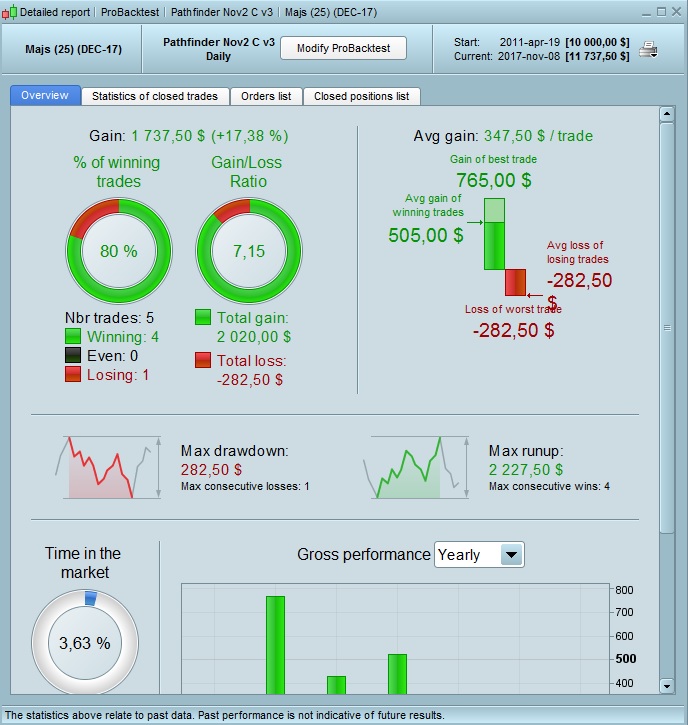688x725 pixels.
Task: Click the Pathfinder Nov2 C v3 Daily label
Action: pyautogui.click(x=219, y=49)
